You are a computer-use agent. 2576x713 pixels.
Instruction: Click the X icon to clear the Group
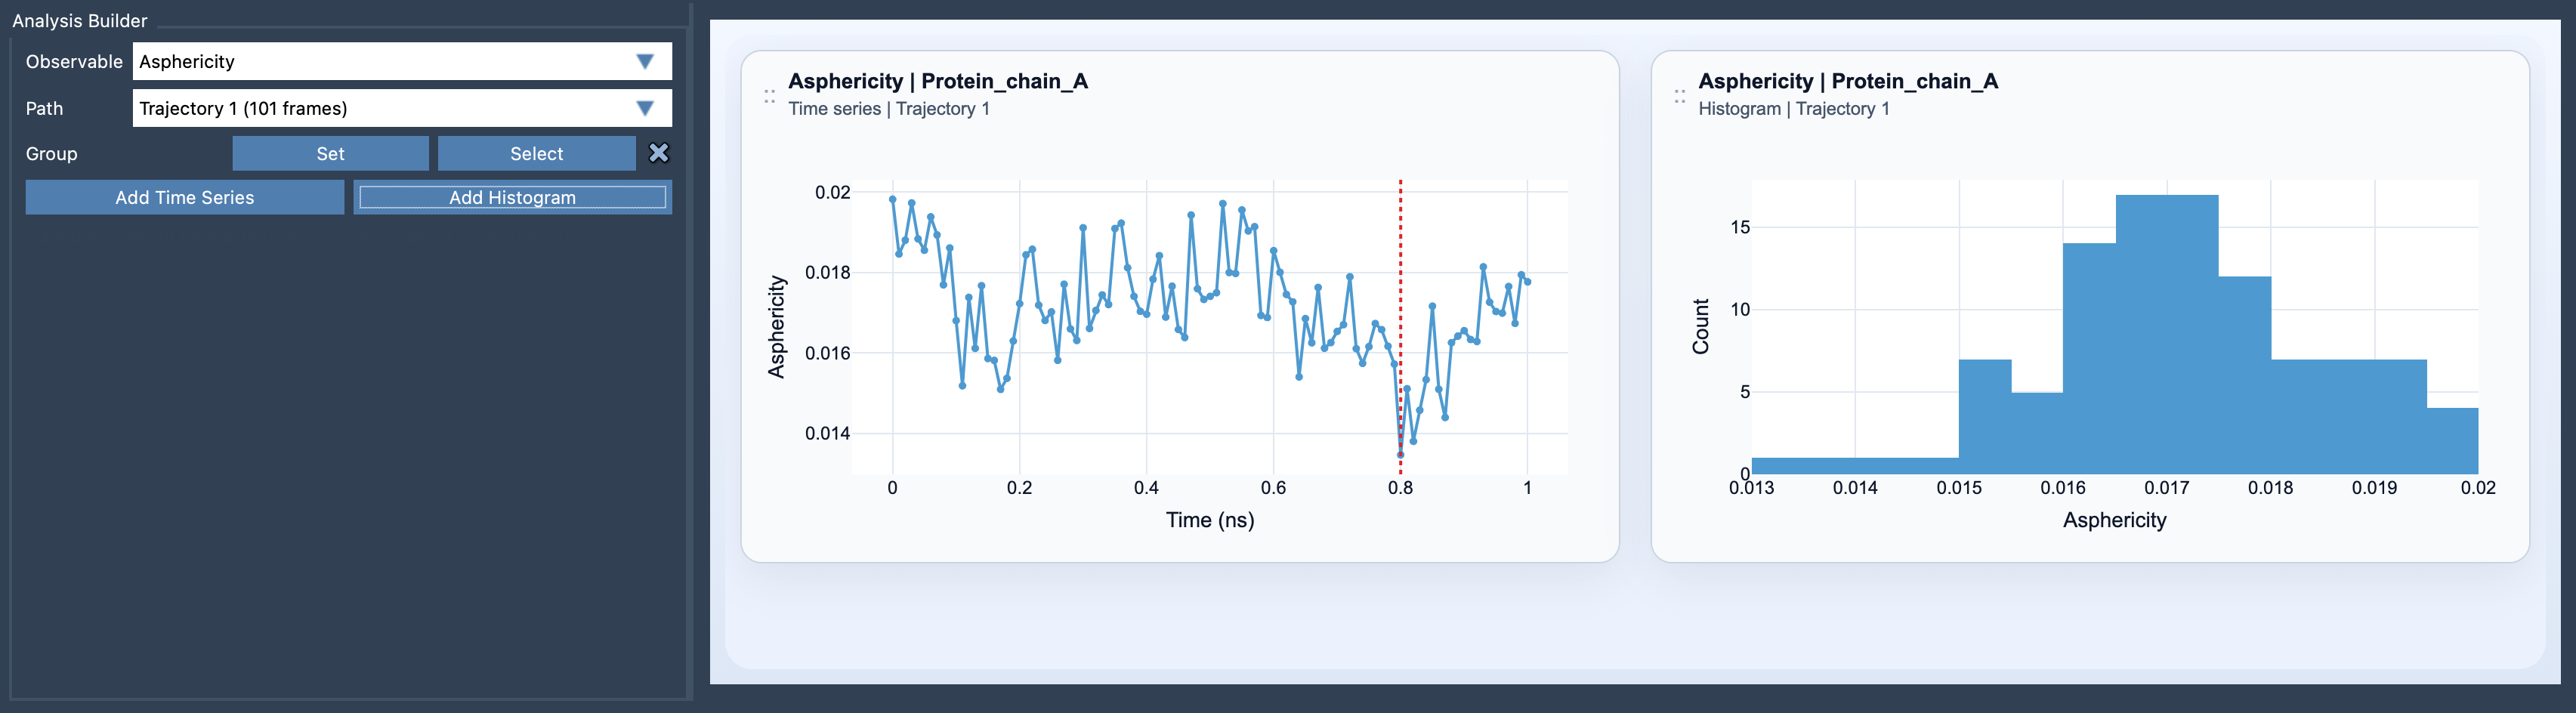coord(659,153)
